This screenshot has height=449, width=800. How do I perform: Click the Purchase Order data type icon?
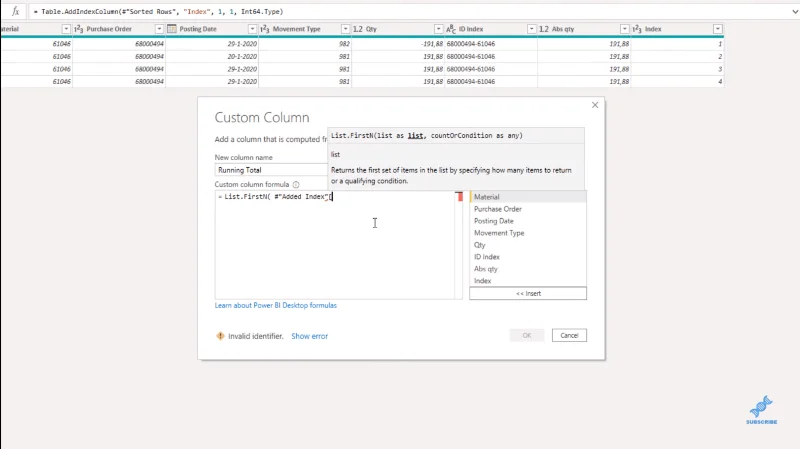(x=79, y=29)
